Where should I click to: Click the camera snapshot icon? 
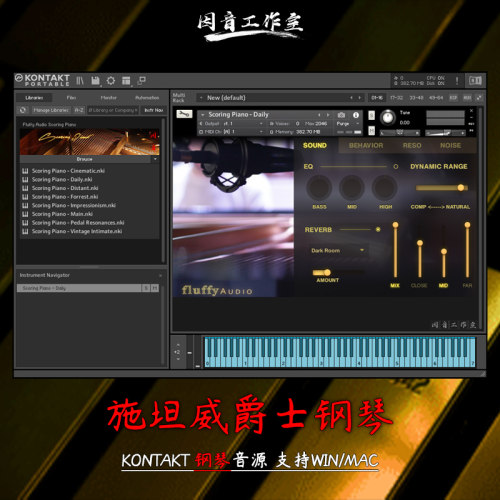(x=341, y=115)
